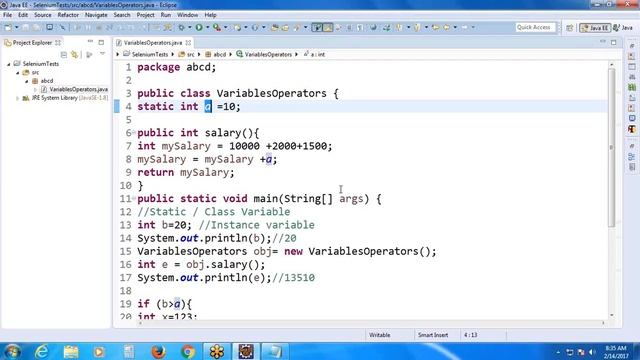The image size is (640, 360).
Task: Collapse the SeleniumTests project node
Action: (9, 64)
